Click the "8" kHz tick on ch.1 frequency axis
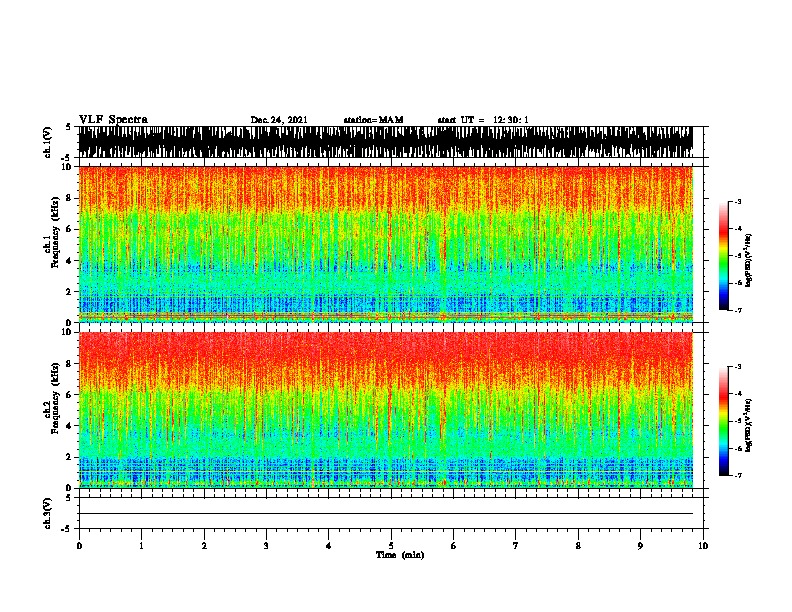 click(69, 198)
